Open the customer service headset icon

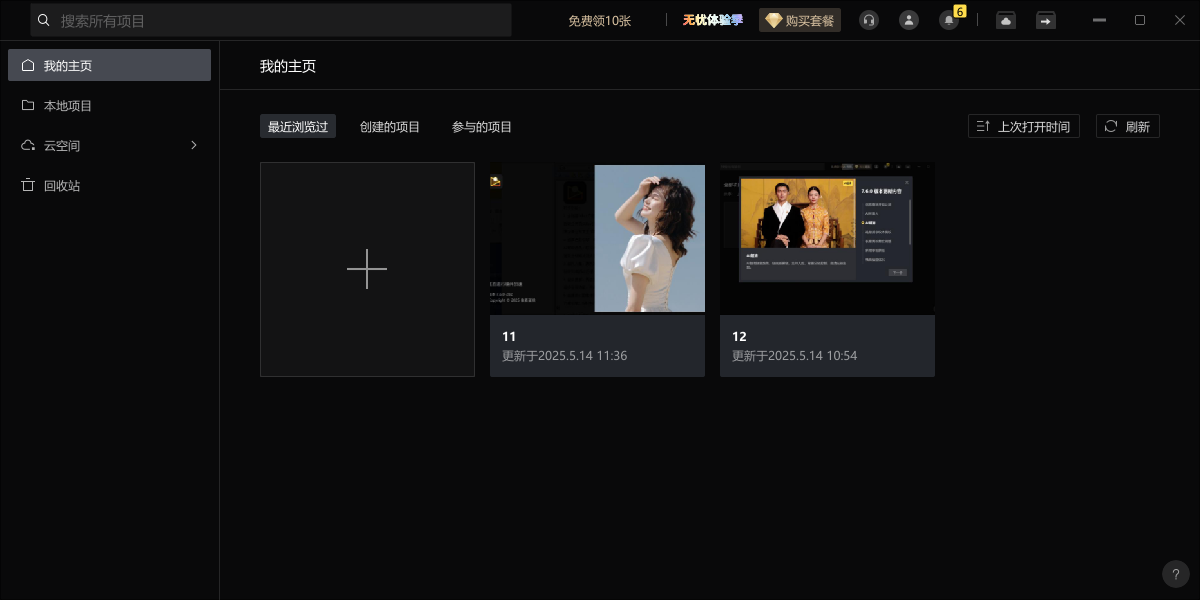868,20
